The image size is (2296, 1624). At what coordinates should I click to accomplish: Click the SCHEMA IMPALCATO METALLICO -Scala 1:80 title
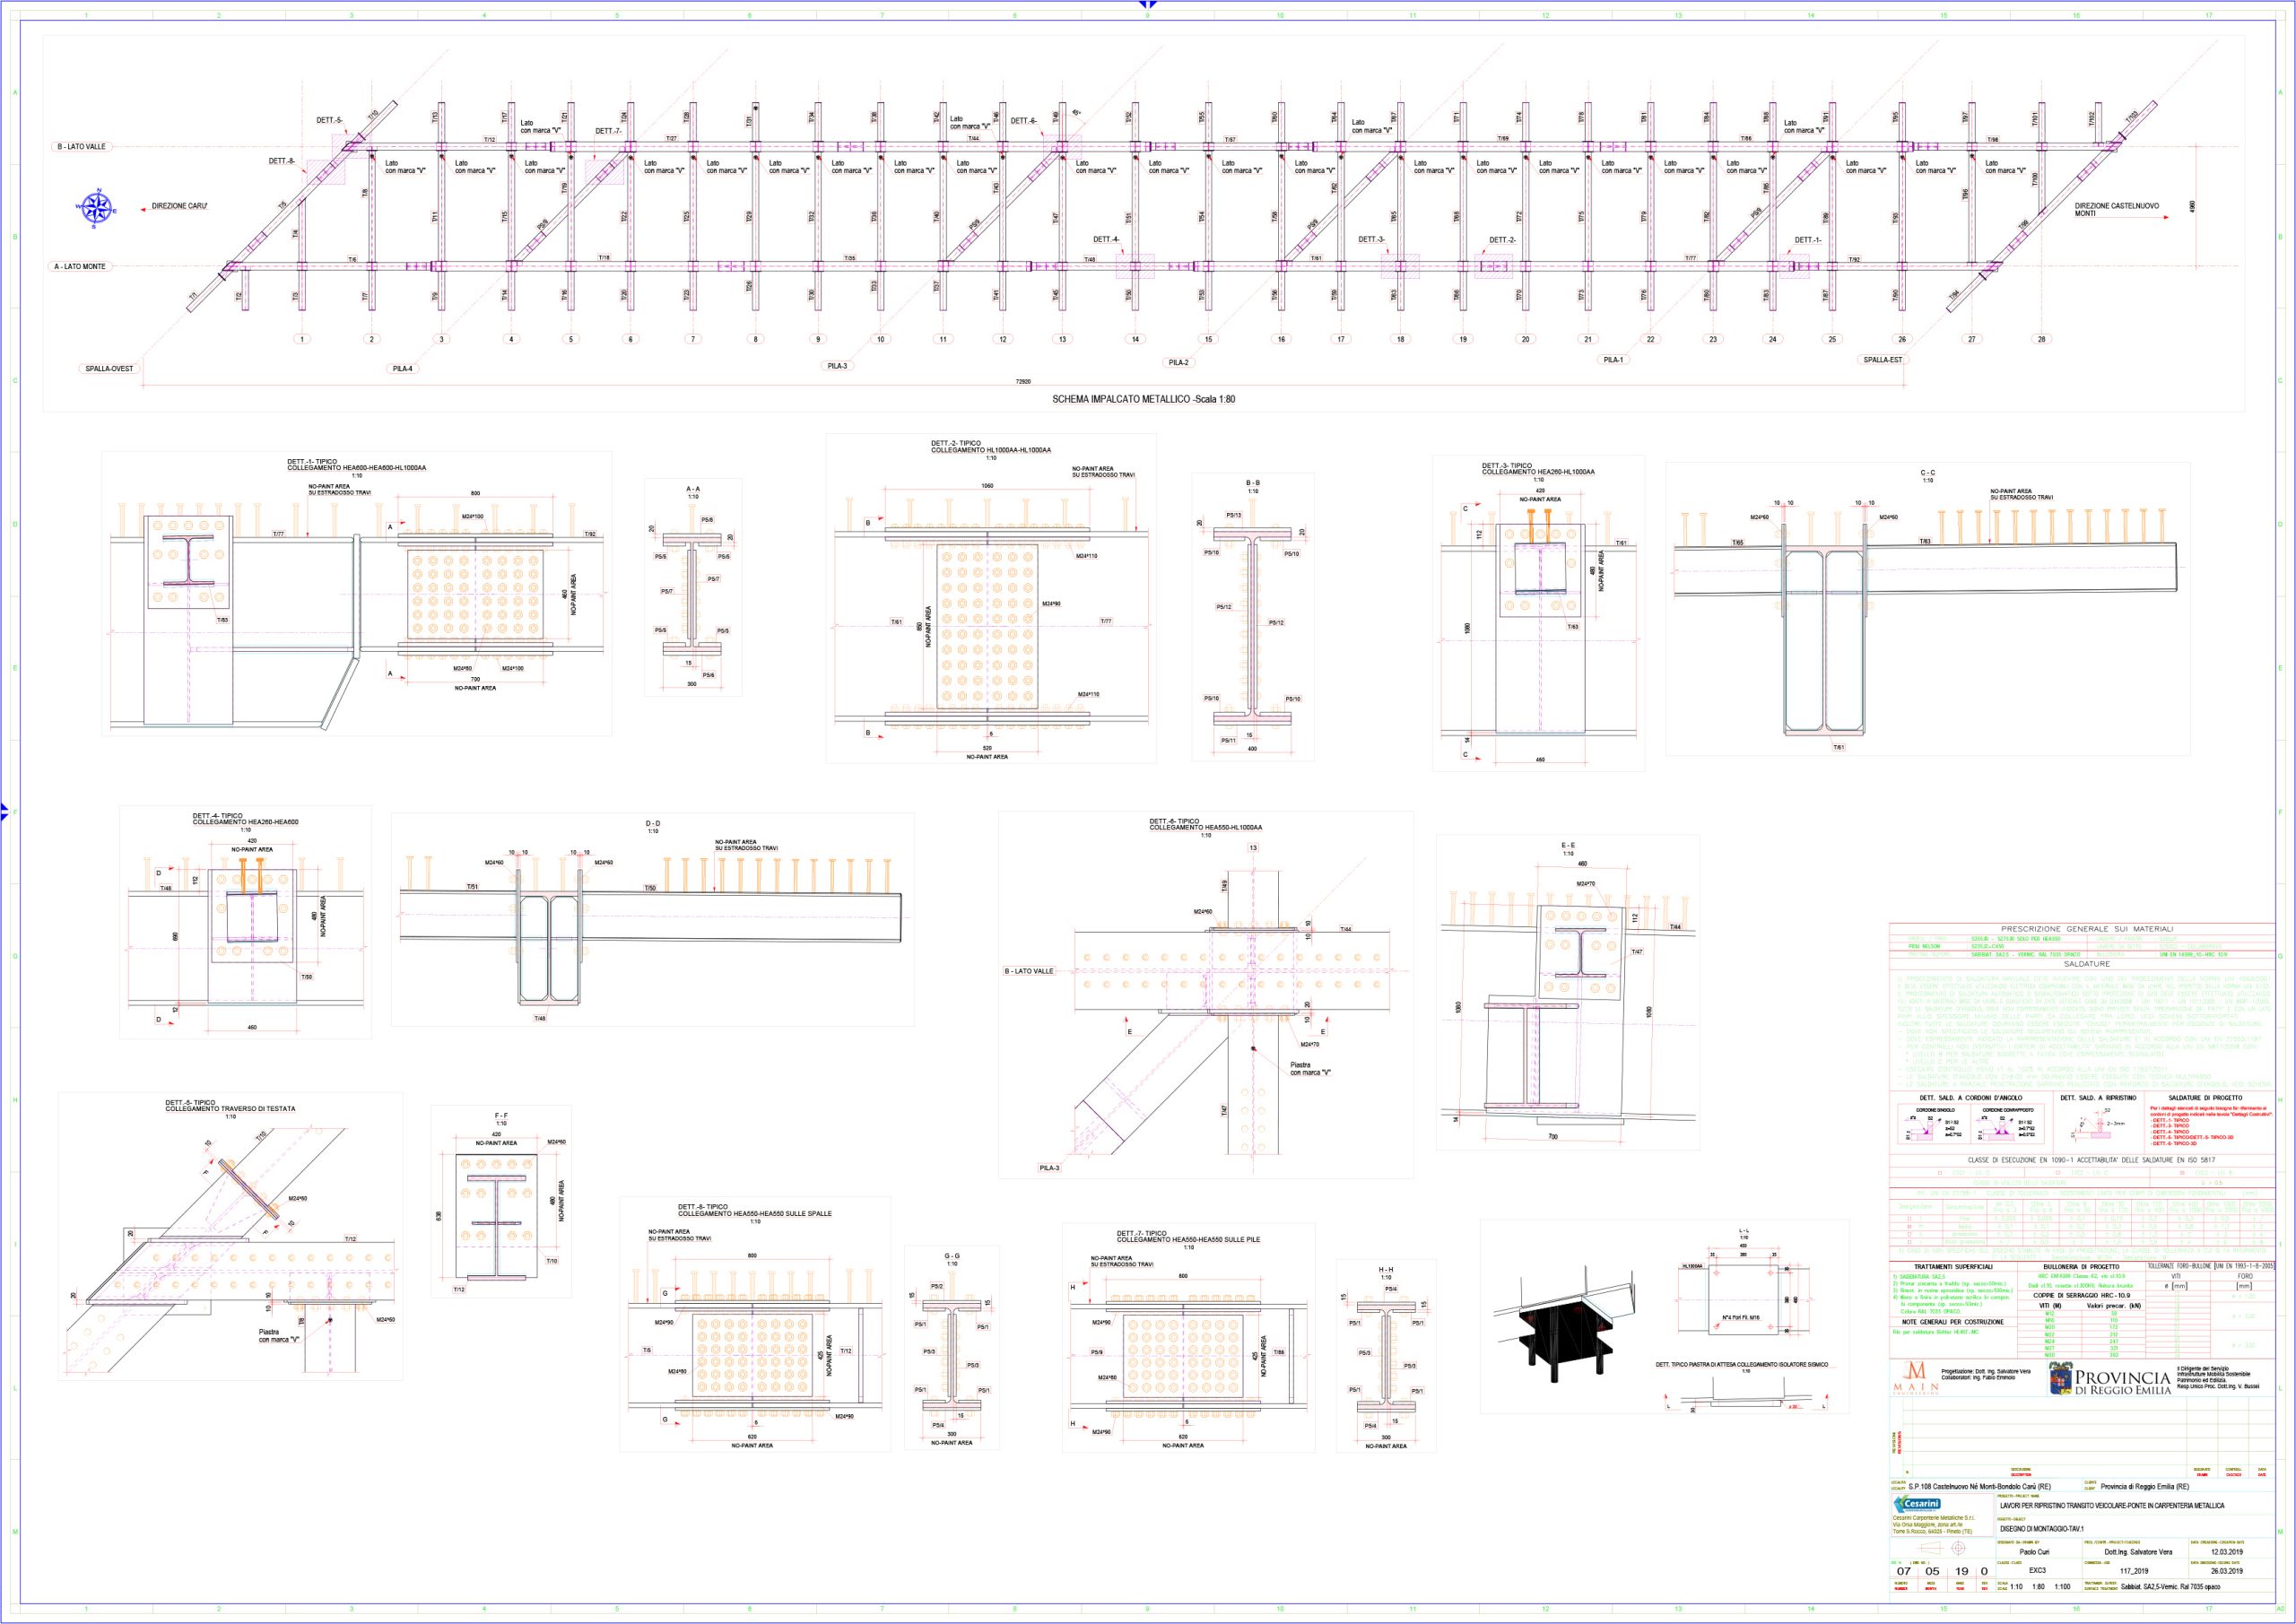1143,399
